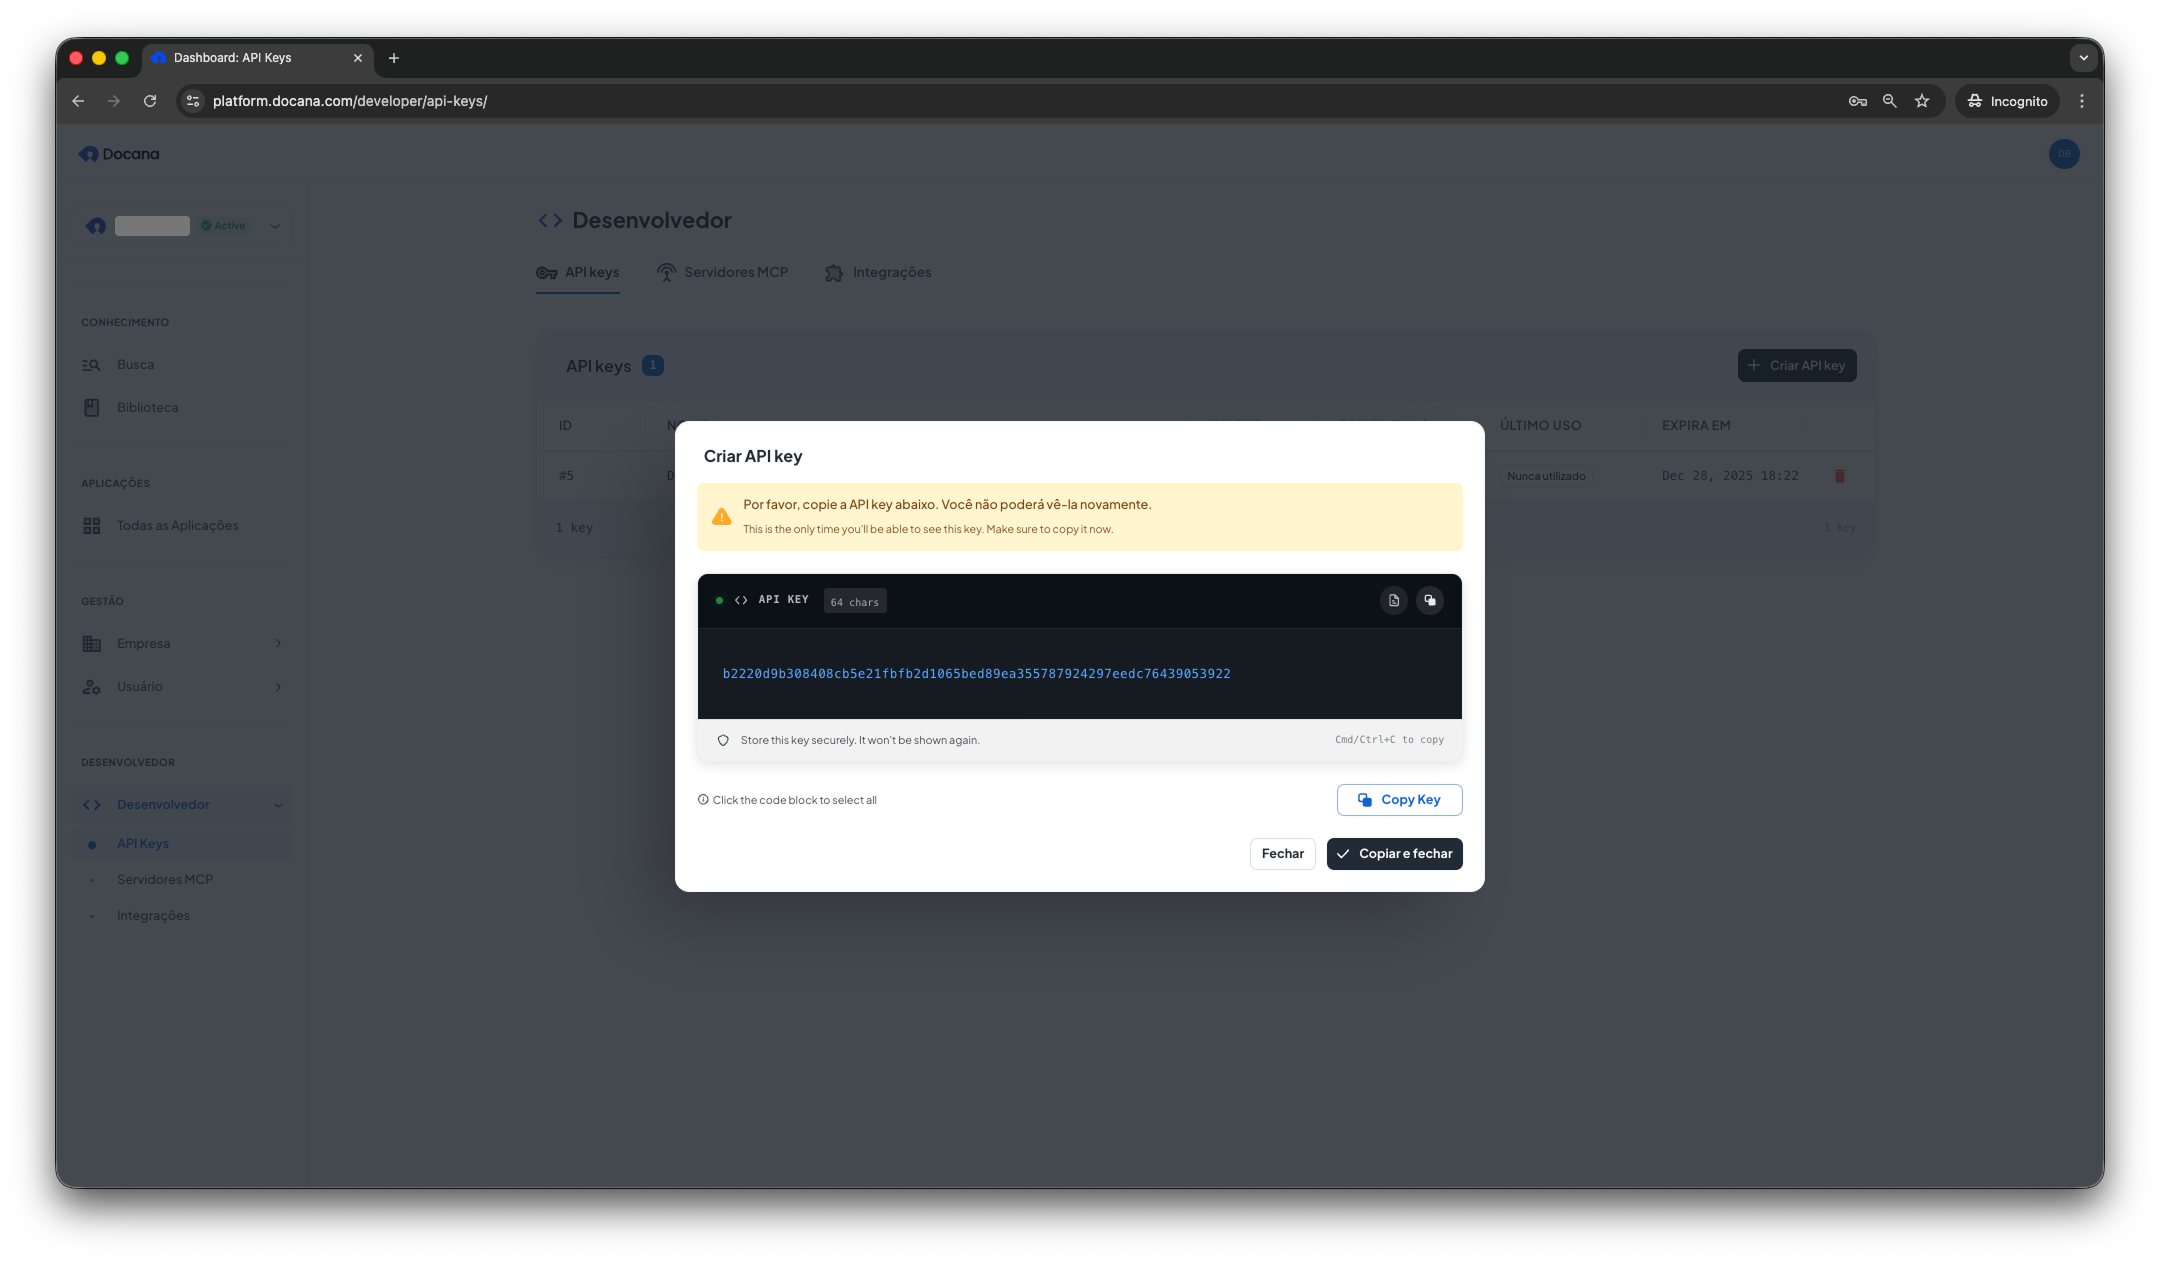Click the Desenvolvedor code brackets sidebar icon

(x=91, y=805)
